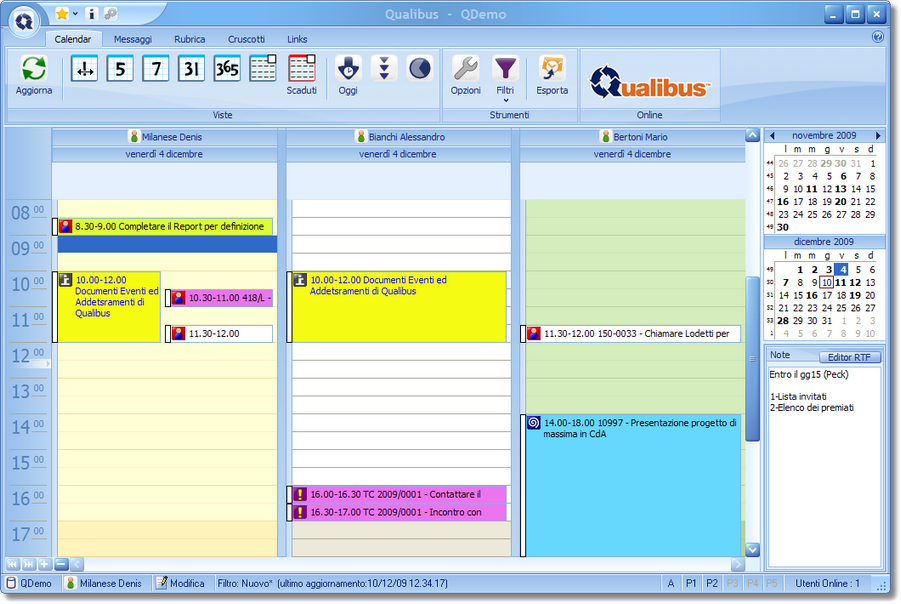
Task: Open the quick access star dropdown arrow
Action: (x=75, y=14)
